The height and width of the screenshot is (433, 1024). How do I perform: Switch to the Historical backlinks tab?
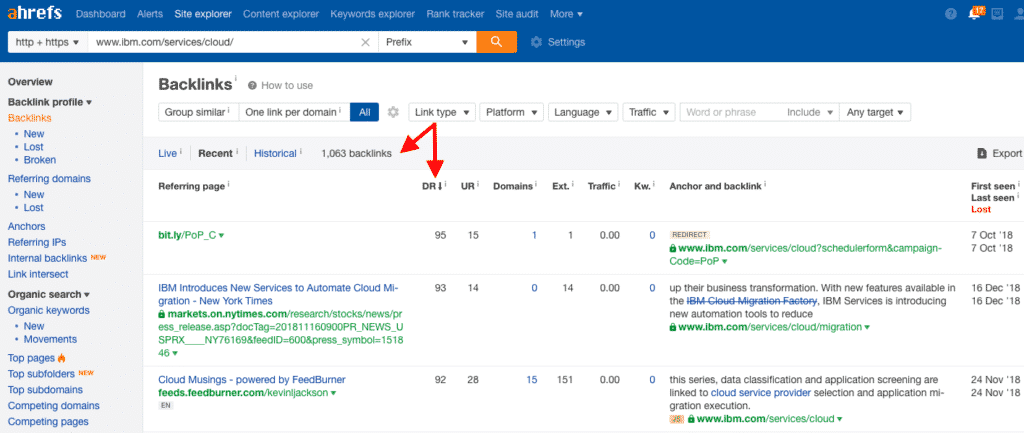click(x=275, y=153)
